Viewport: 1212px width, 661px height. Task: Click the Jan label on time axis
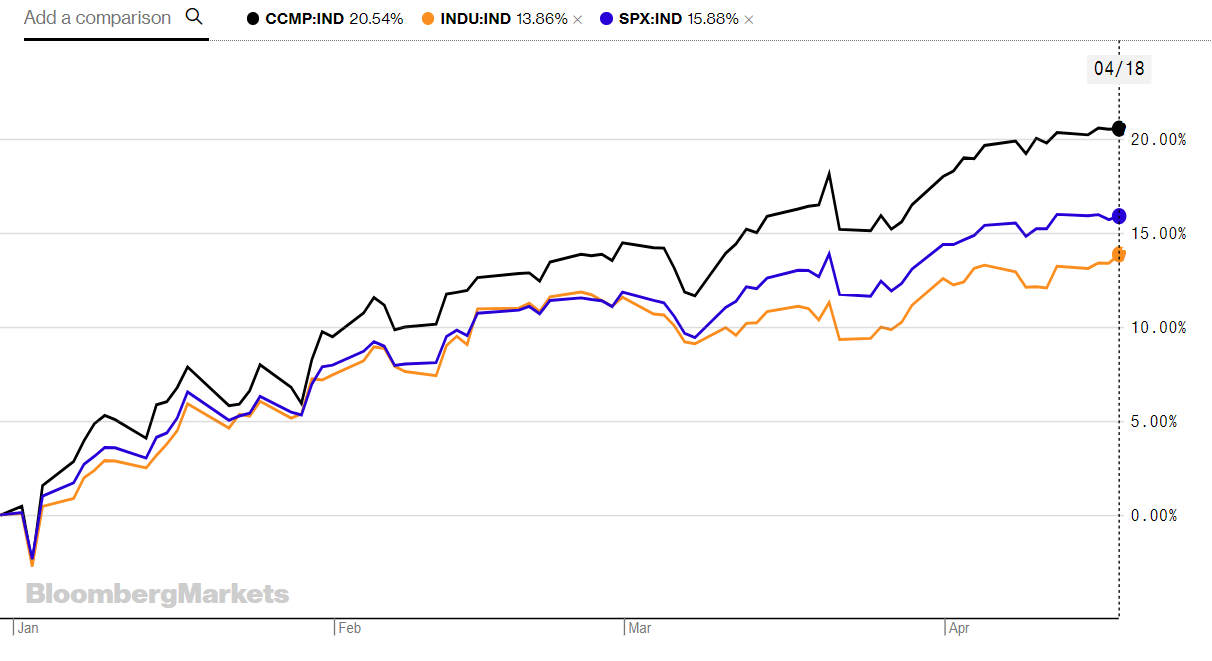pyautogui.click(x=28, y=629)
